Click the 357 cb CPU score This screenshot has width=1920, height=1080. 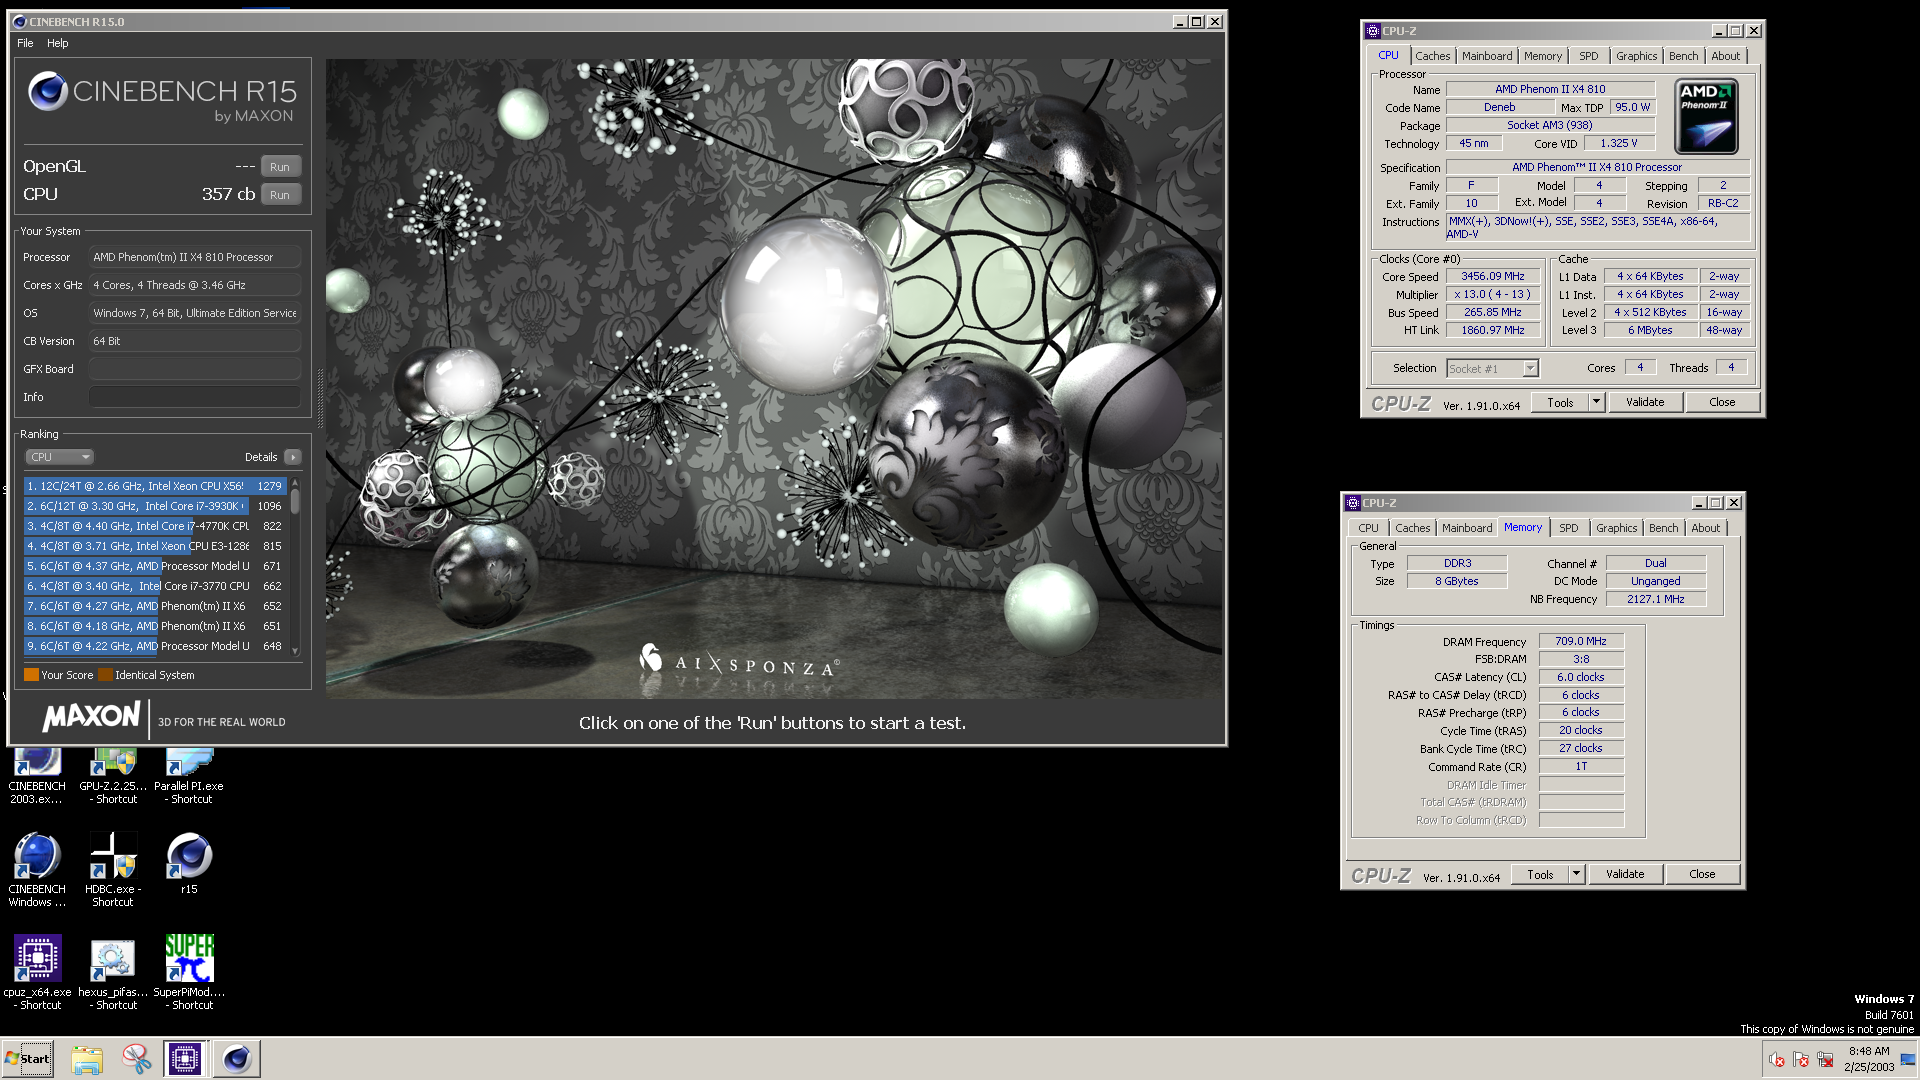tap(229, 194)
